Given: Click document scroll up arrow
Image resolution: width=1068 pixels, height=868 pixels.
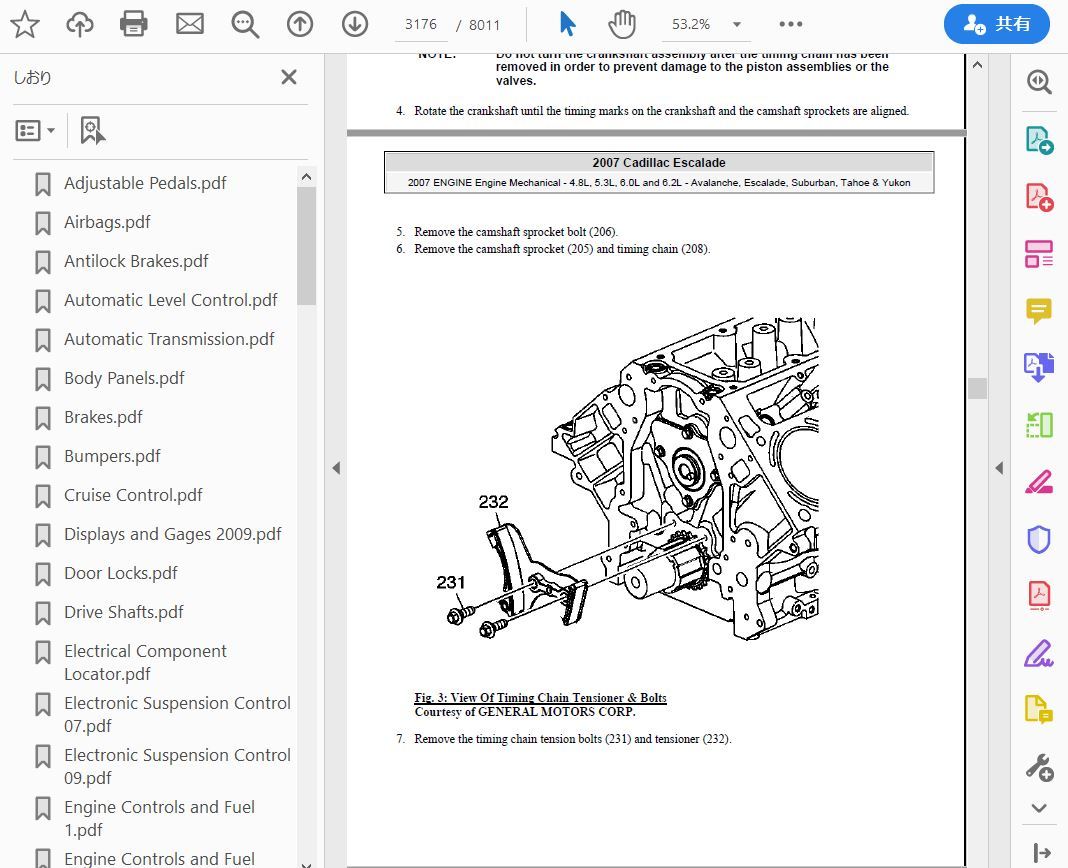Looking at the screenshot, I should click(x=977, y=65).
